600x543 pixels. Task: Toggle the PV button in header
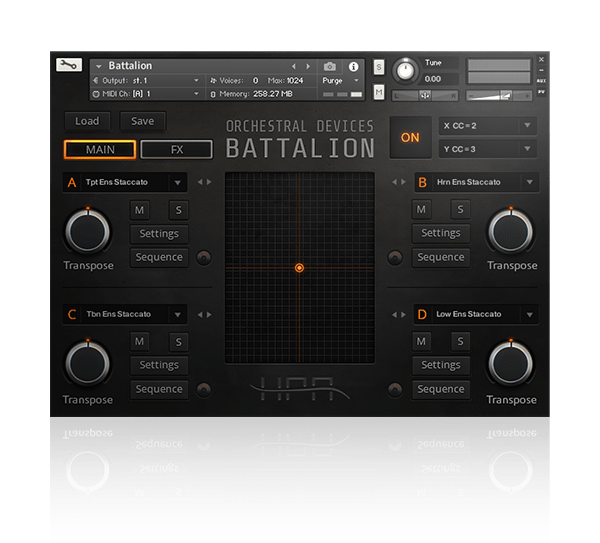coord(541,92)
